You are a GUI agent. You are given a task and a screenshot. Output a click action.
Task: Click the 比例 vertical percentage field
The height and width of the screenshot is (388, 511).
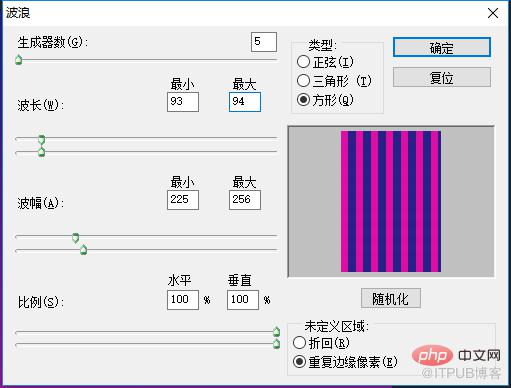coord(243,300)
